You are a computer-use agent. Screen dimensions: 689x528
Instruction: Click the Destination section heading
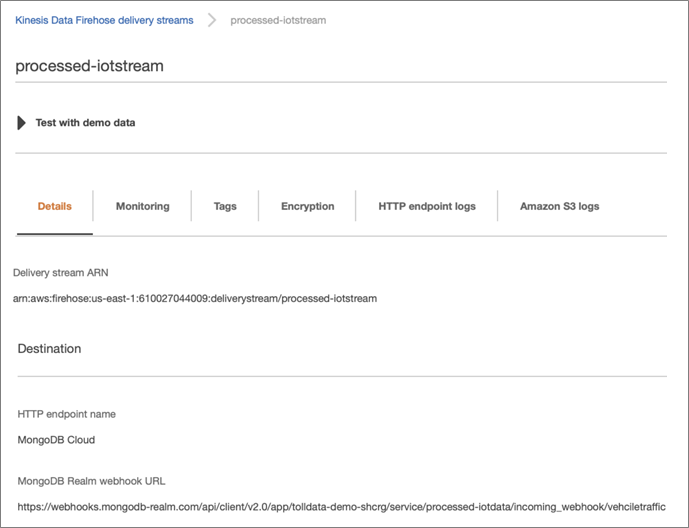point(49,349)
